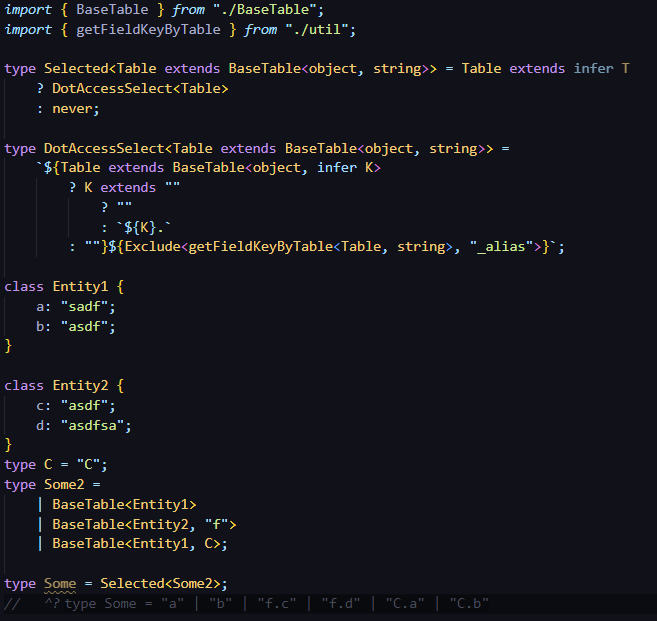Click the `${K}.` template literal
Screen dimensions: 657x621
(144, 228)
